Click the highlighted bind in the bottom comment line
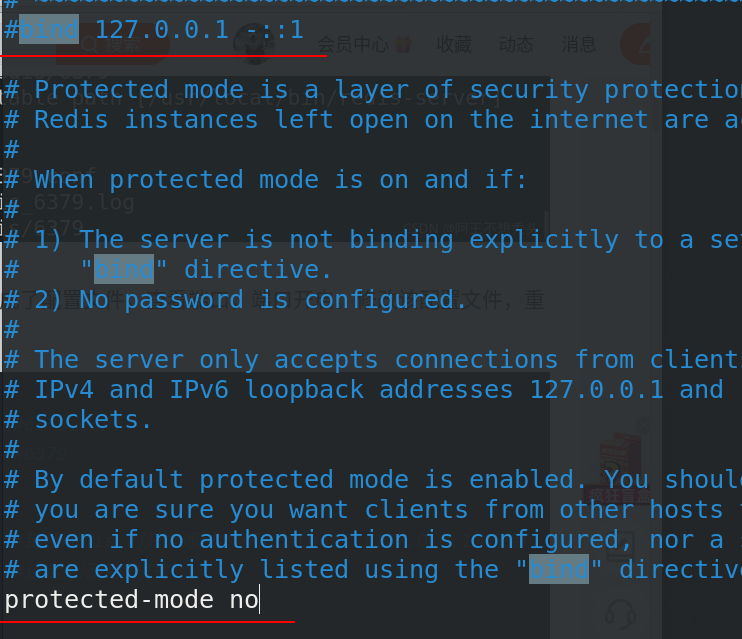Viewport: 742px width, 639px height. (559, 569)
